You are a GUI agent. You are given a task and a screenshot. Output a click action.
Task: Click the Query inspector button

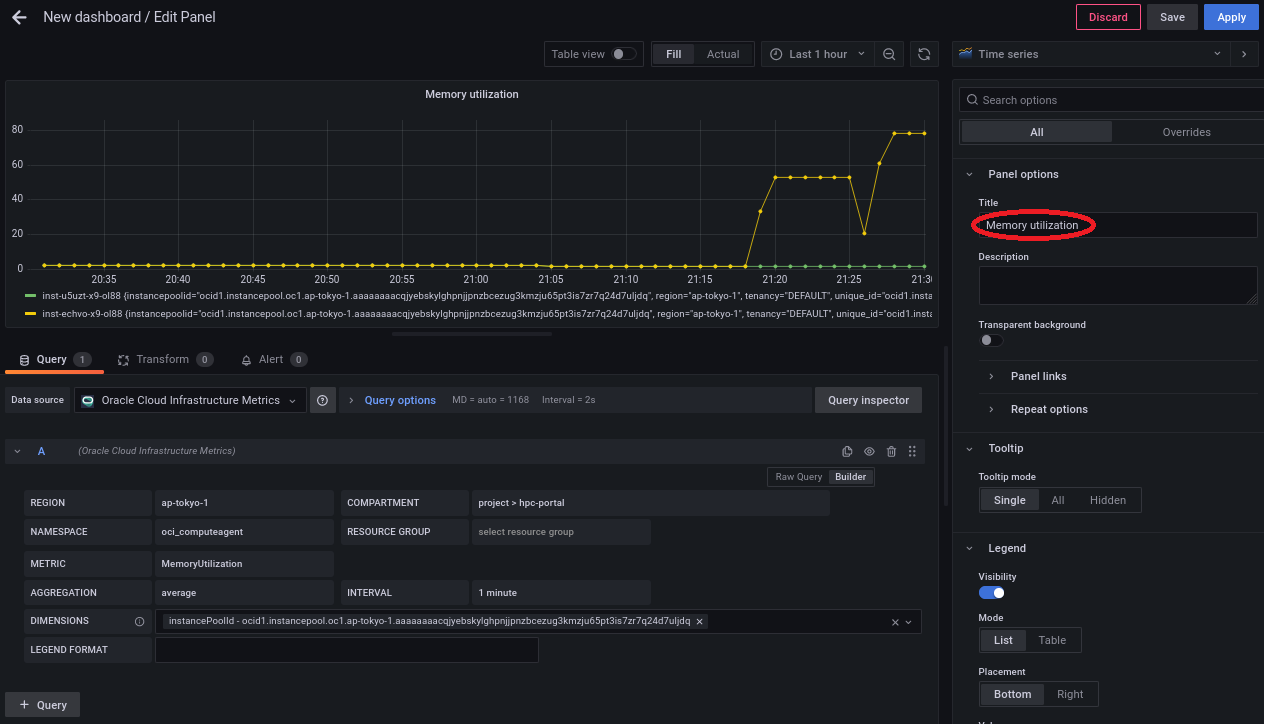pos(868,400)
